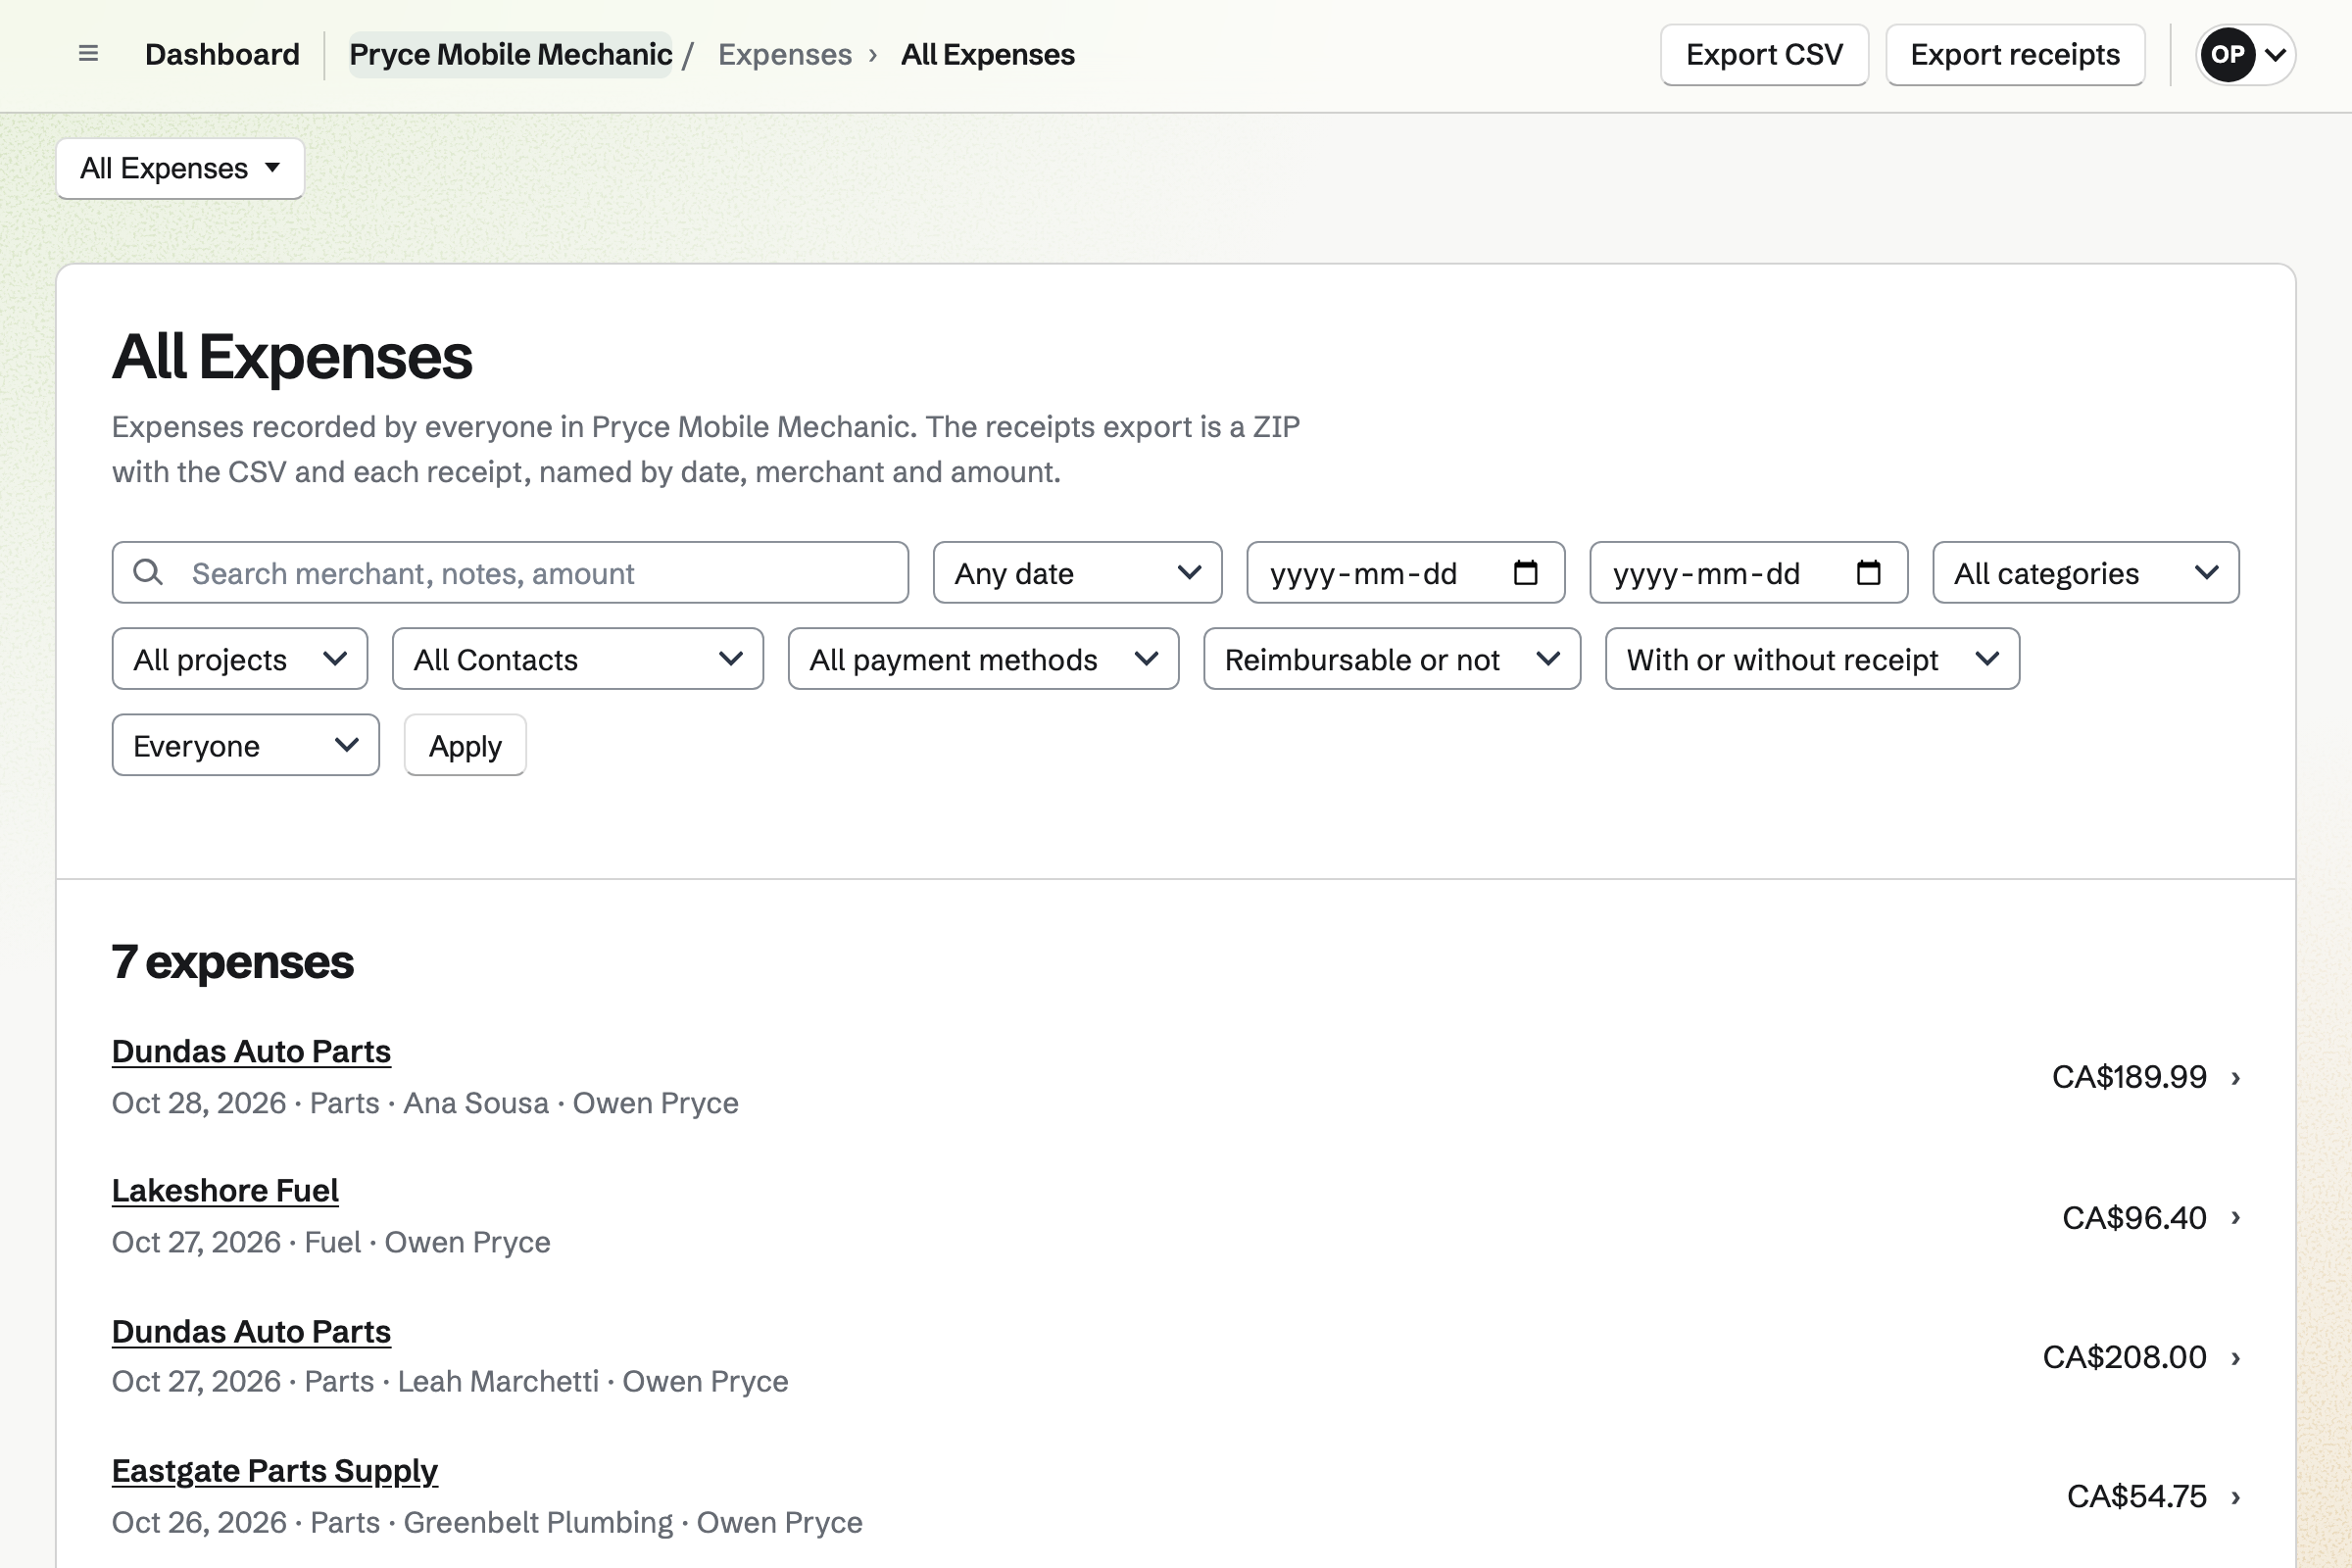
Task: Click the calendar icon in the second date field
Action: point(1868,573)
